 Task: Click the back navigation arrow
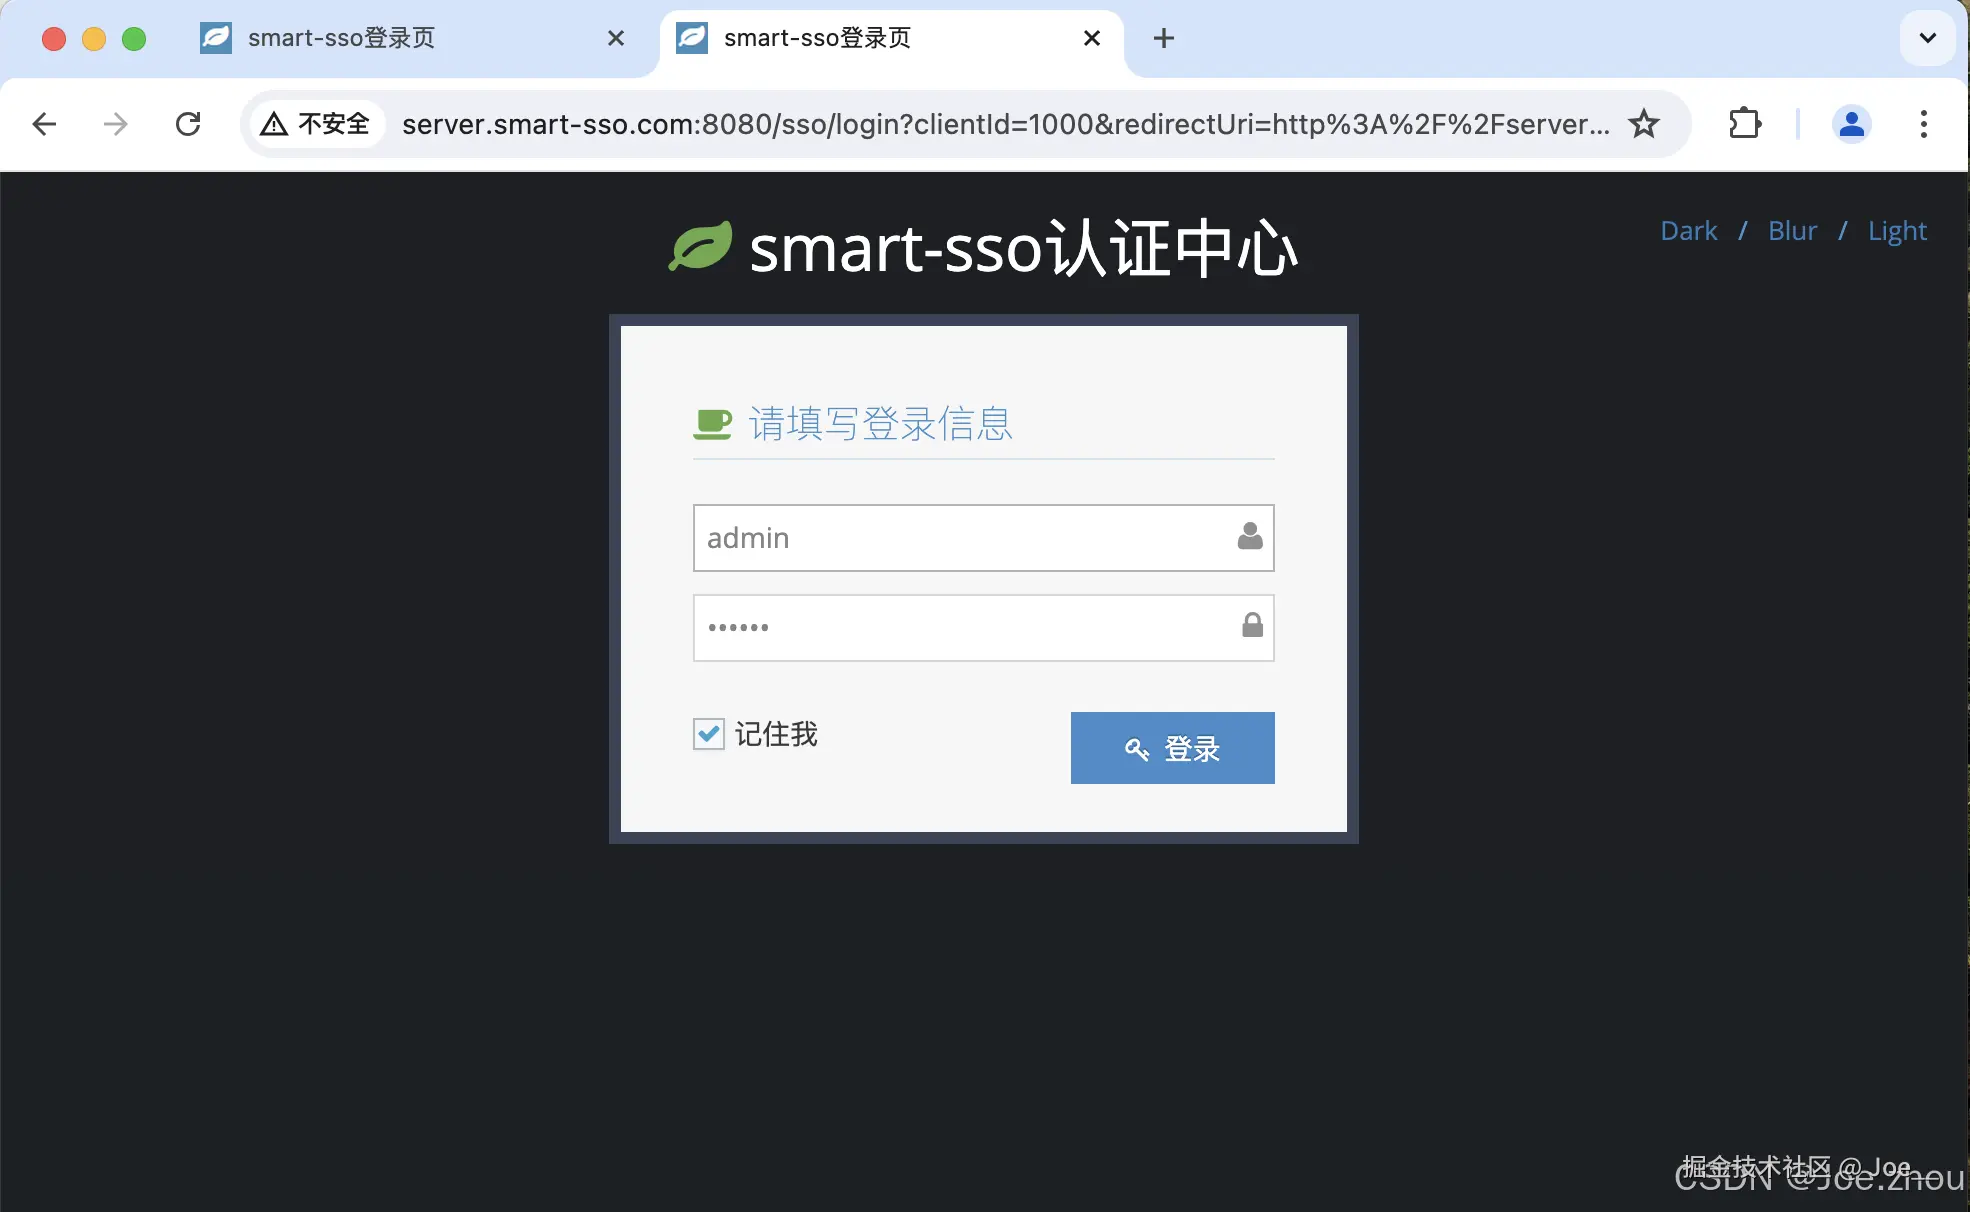click(44, 124)
